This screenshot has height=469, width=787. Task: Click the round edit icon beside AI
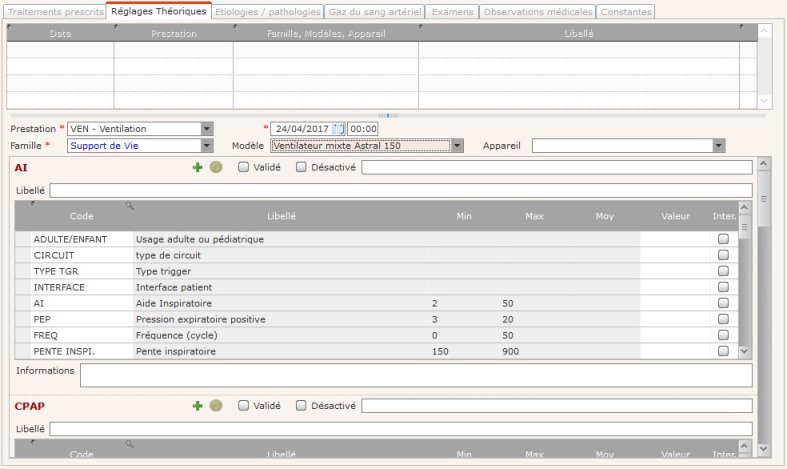coord(216,167)
